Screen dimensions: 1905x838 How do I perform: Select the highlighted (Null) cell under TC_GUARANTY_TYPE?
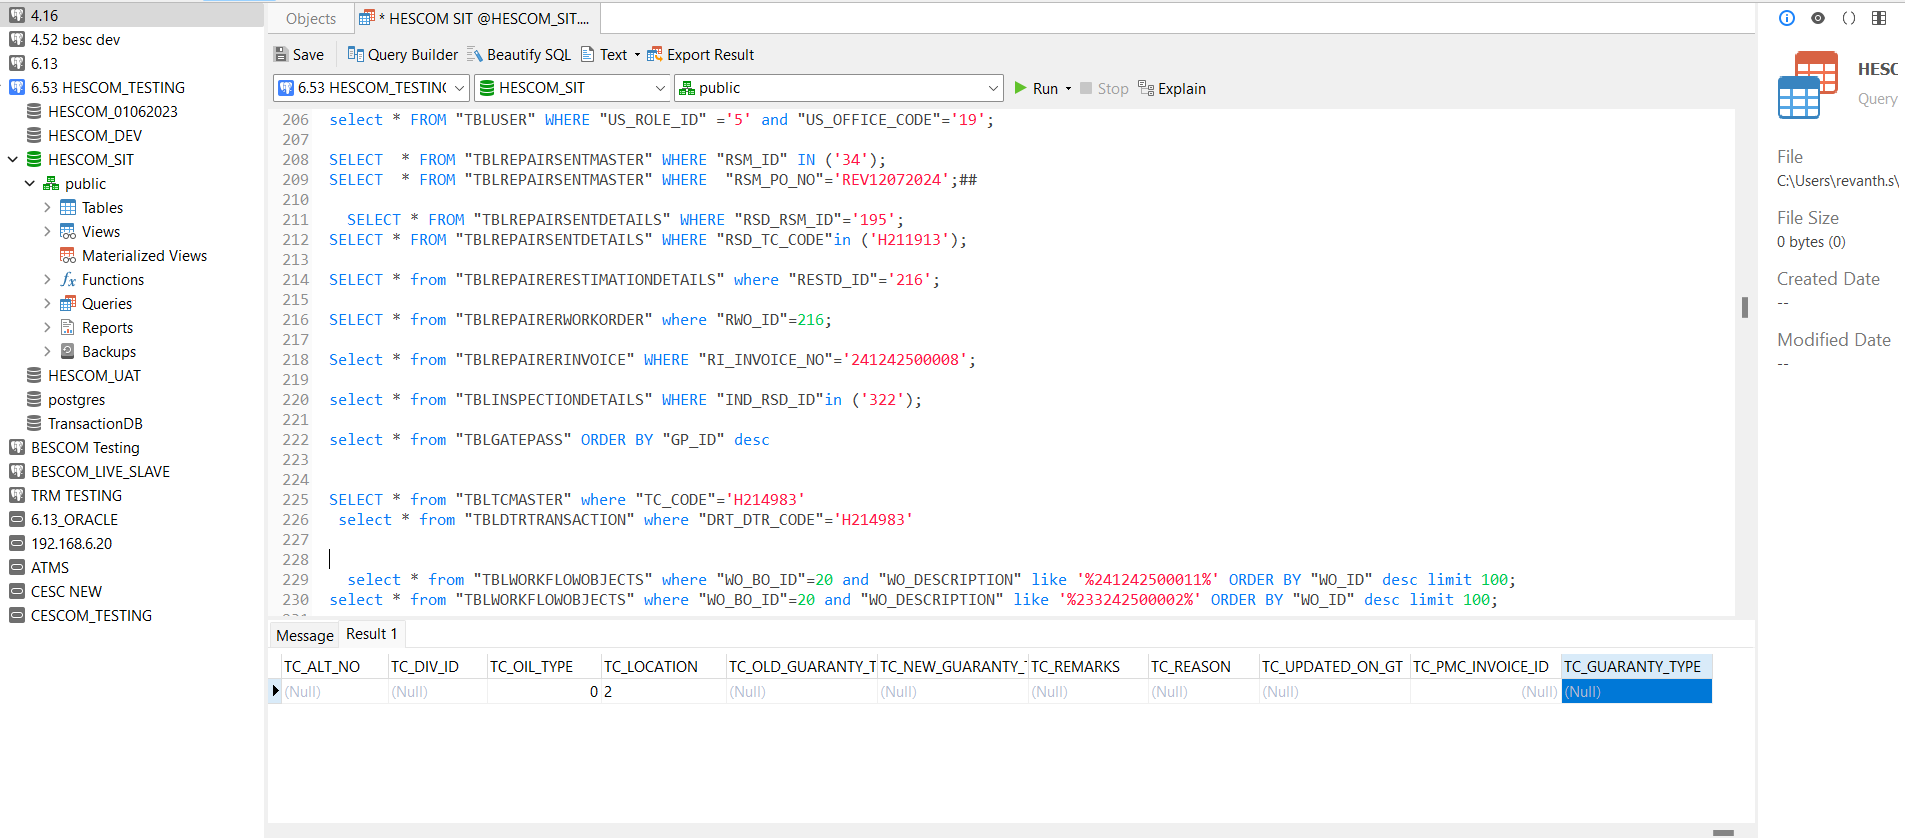coord(1636,691)
